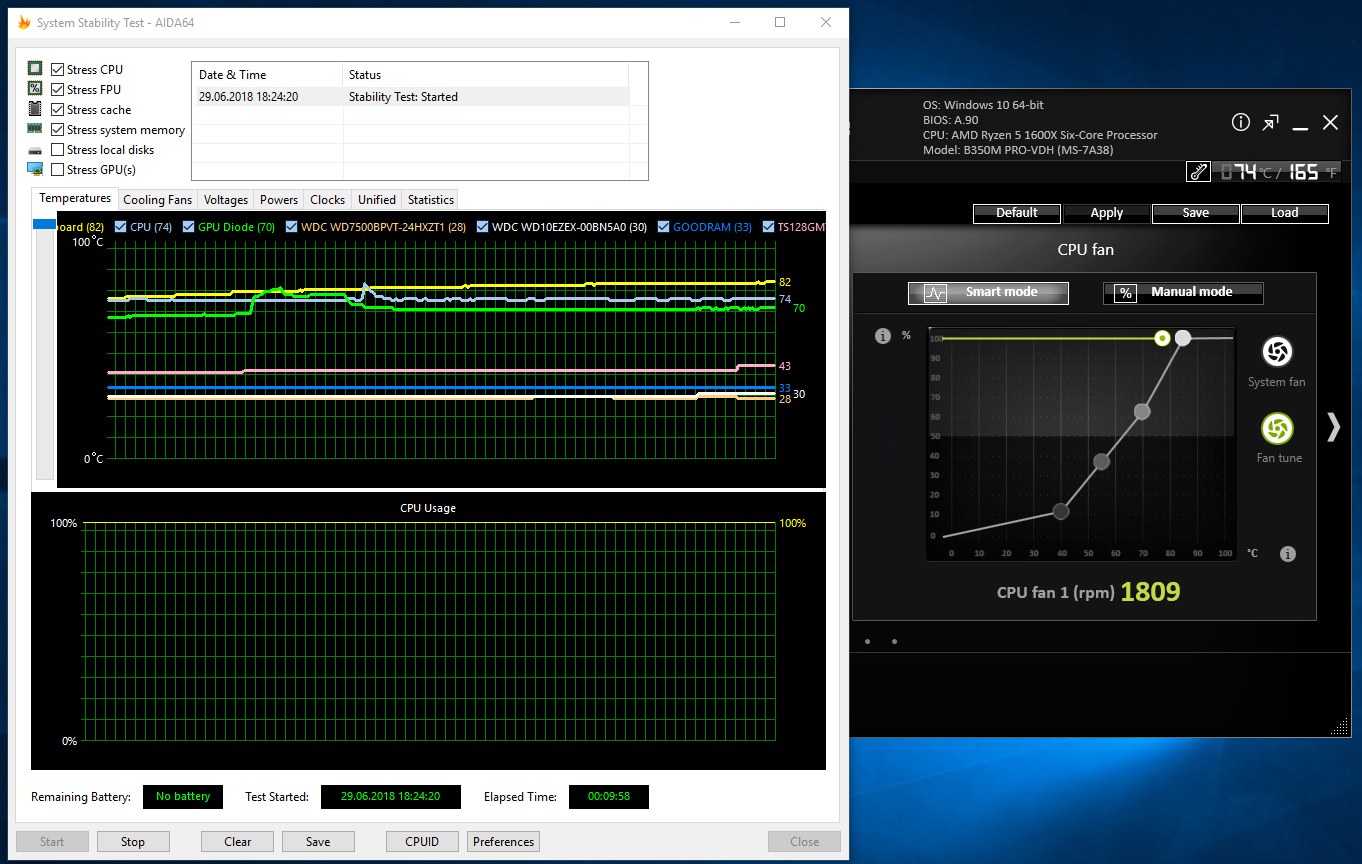Stop the stability test

[133, 842]
